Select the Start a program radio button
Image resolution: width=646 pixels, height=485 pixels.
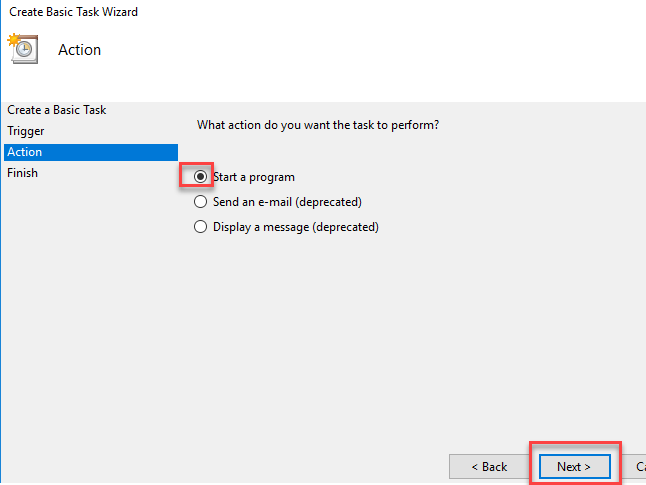tap(200, 177)
